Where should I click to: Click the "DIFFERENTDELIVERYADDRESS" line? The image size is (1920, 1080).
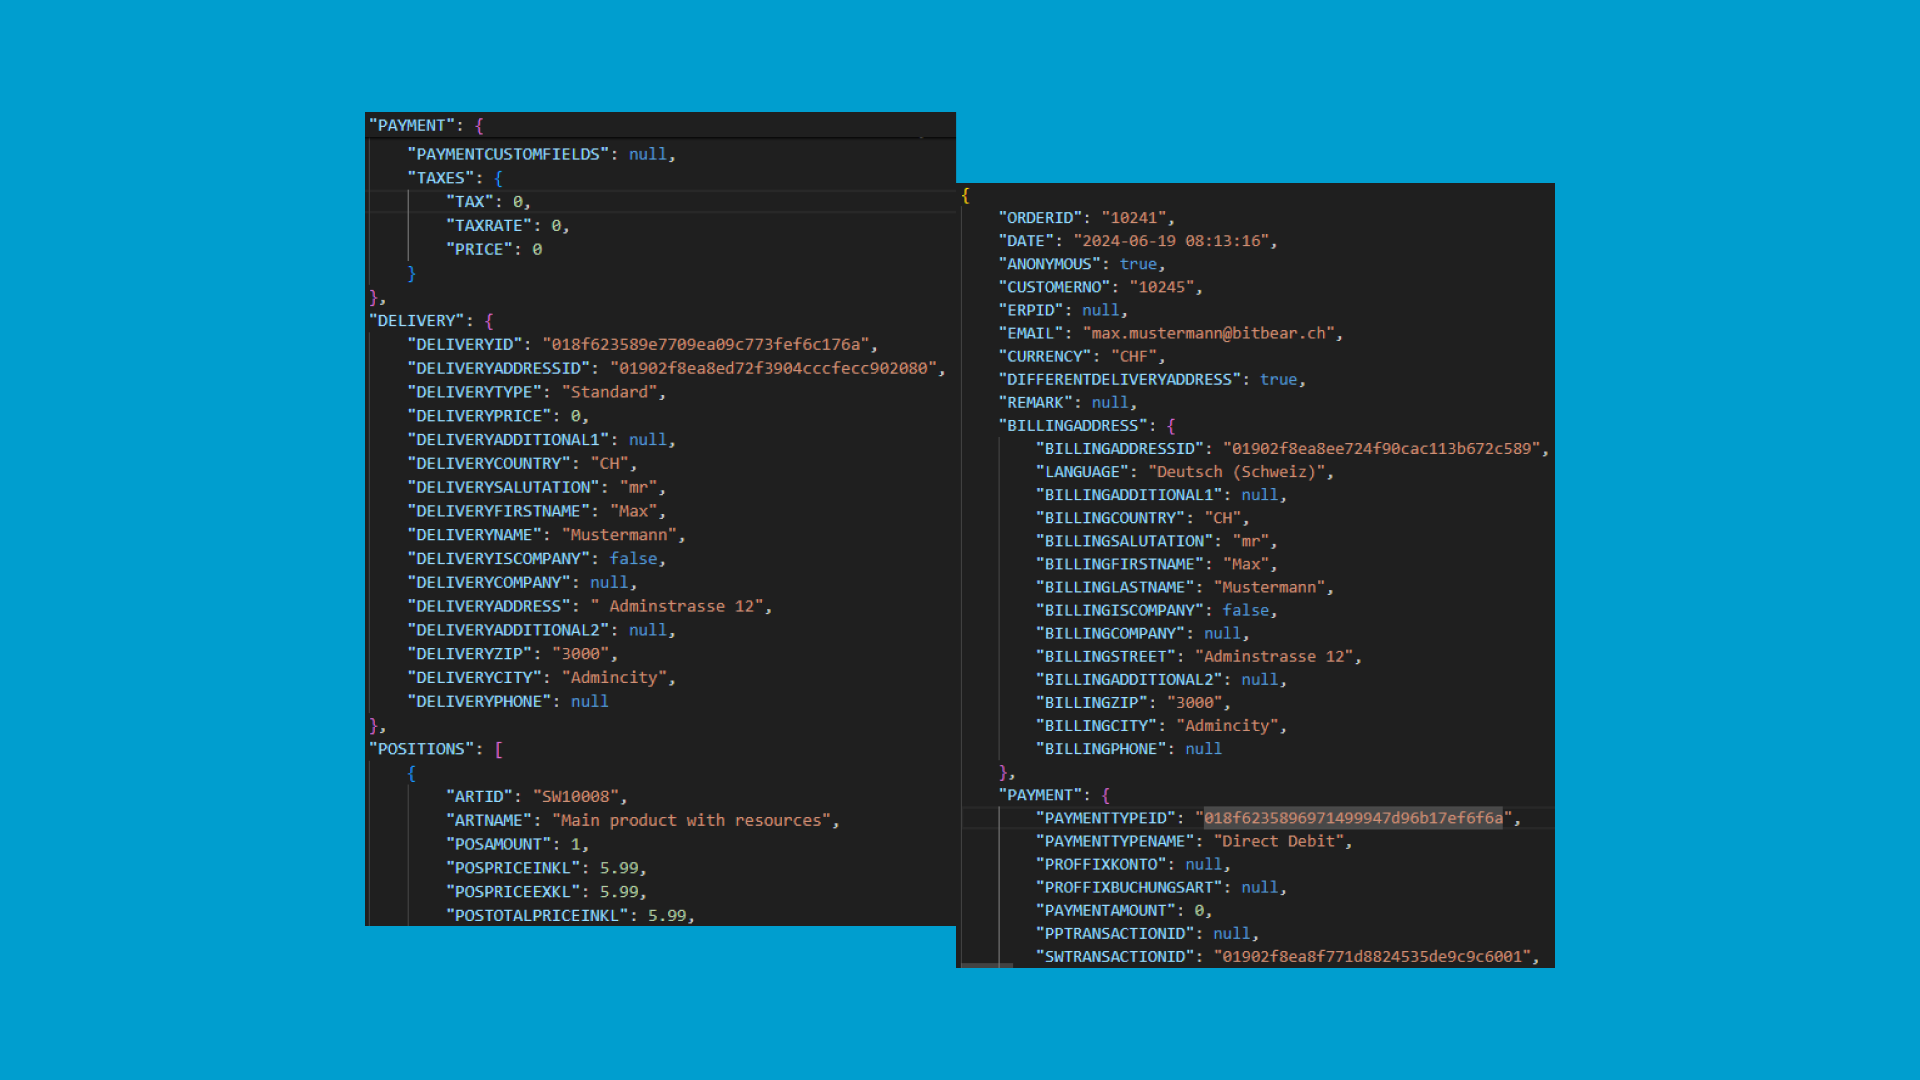(1152, 379)
